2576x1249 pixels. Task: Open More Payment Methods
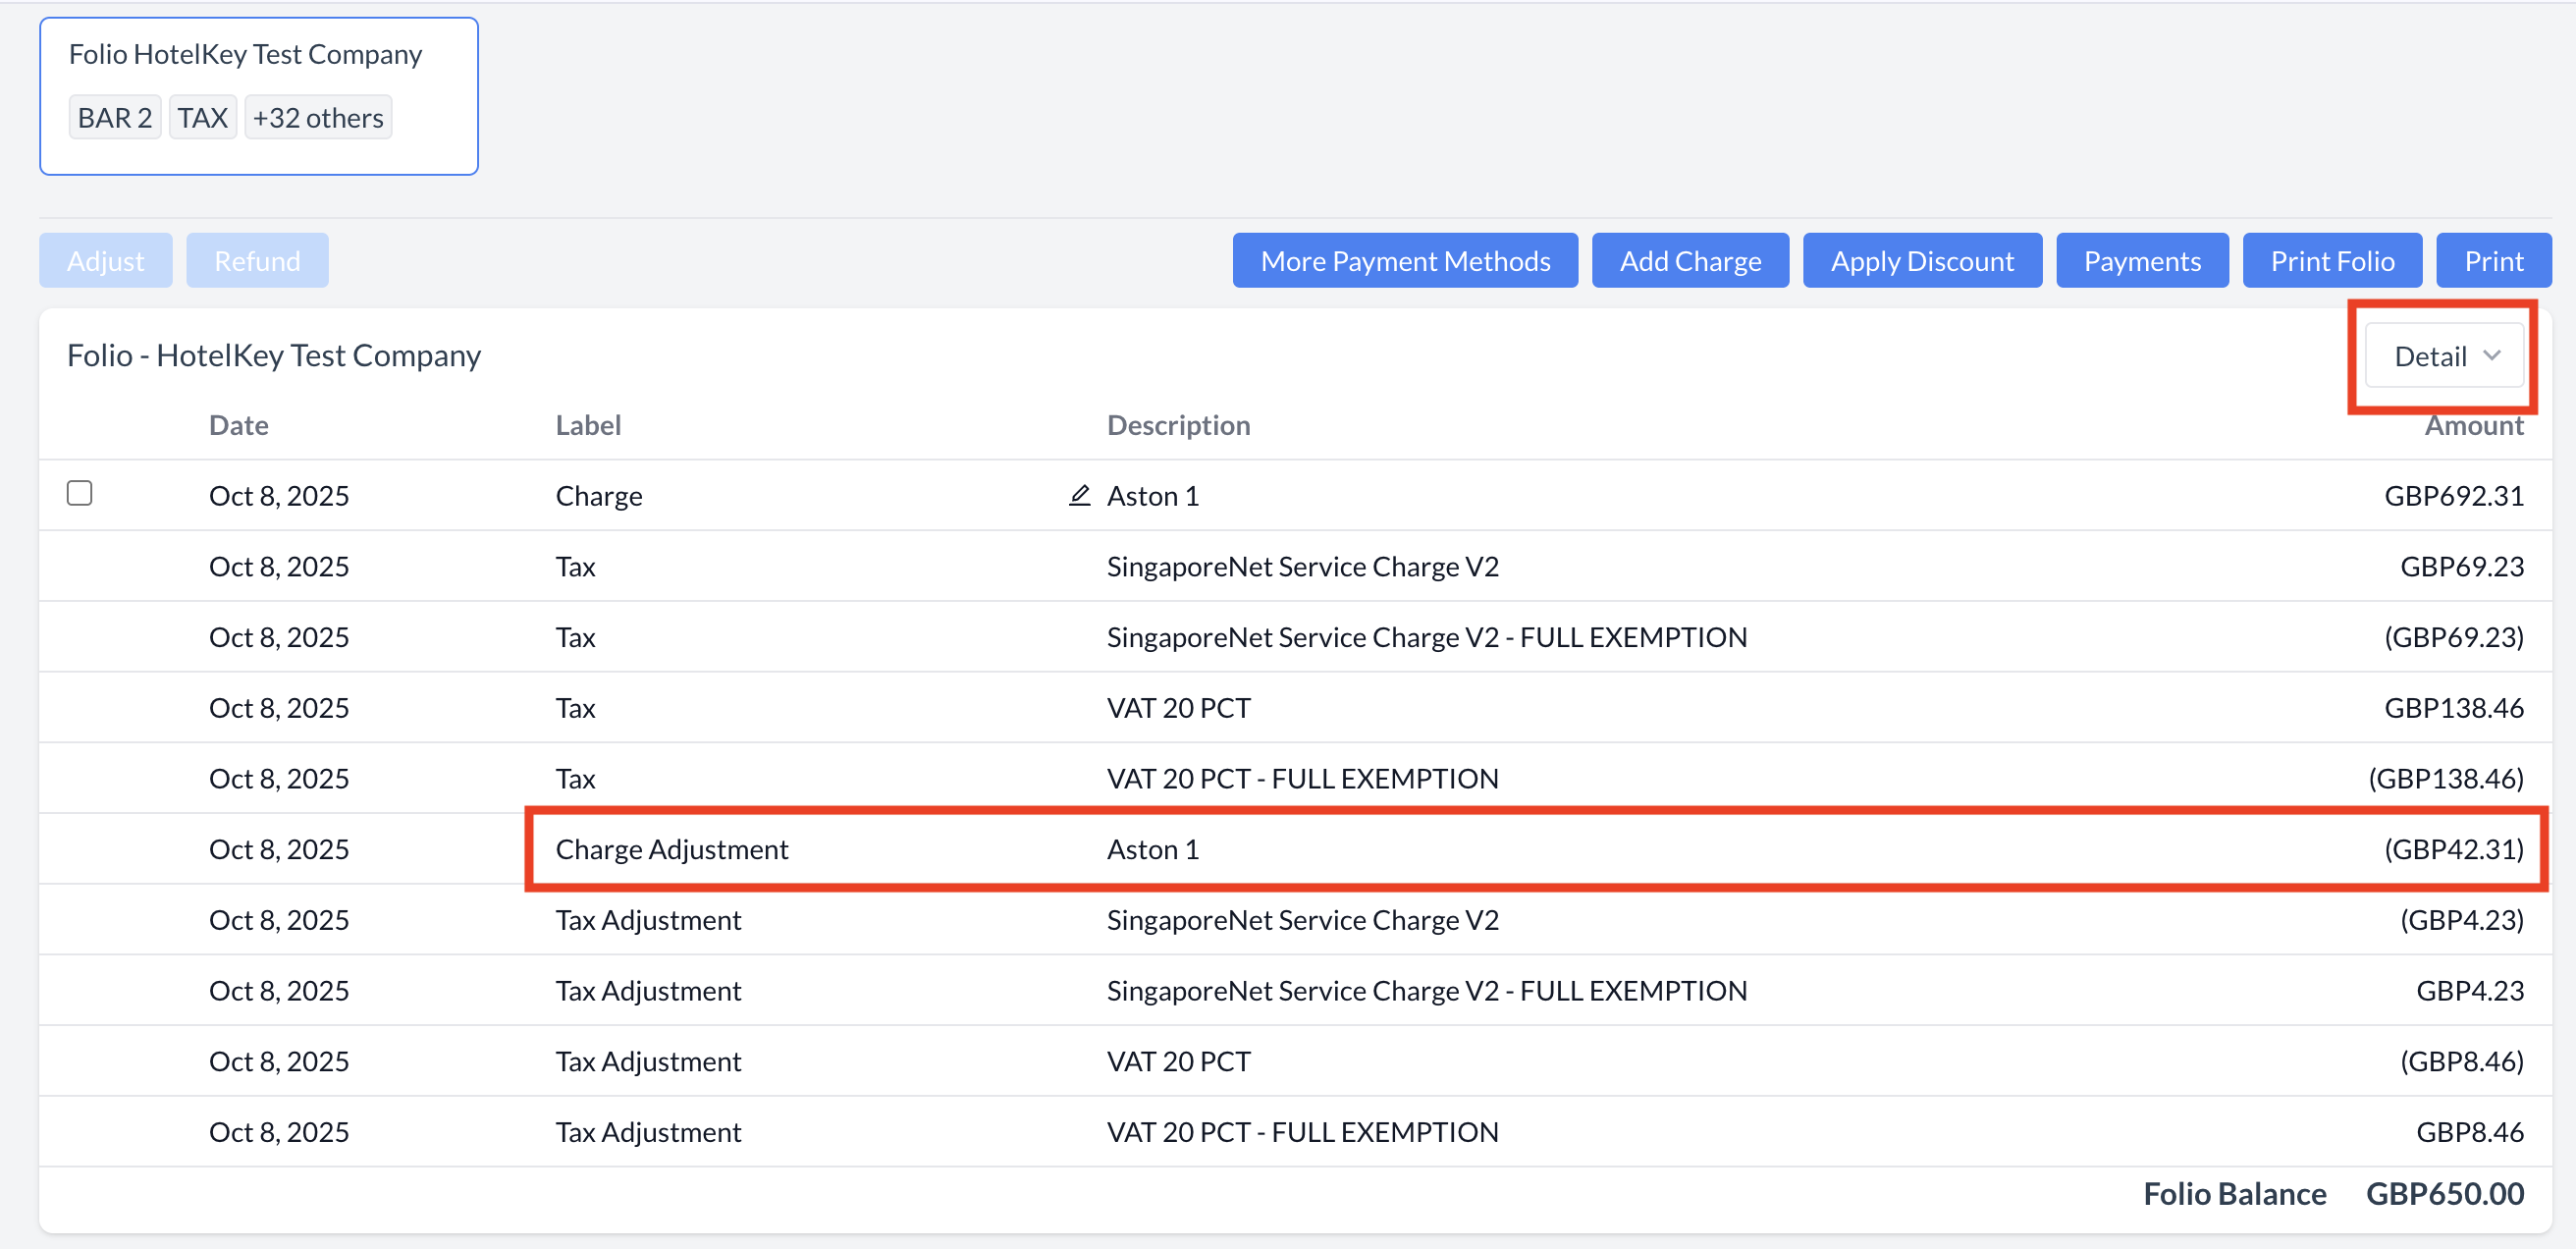click(x=1404, y=261)
